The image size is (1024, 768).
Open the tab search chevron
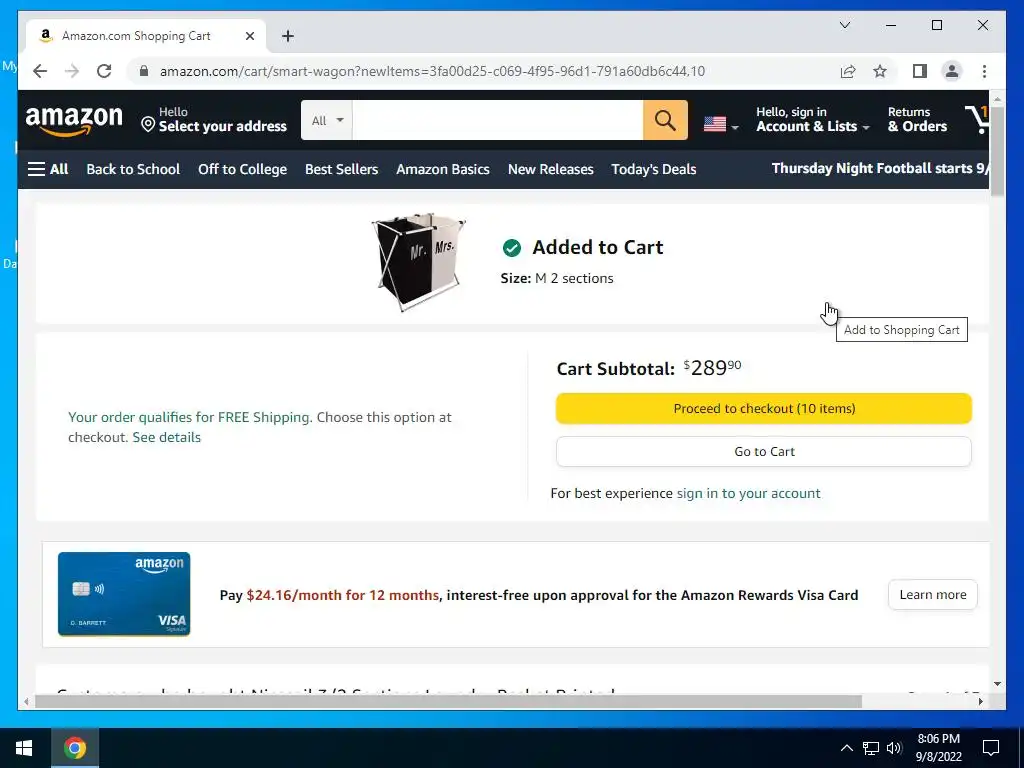844,25
